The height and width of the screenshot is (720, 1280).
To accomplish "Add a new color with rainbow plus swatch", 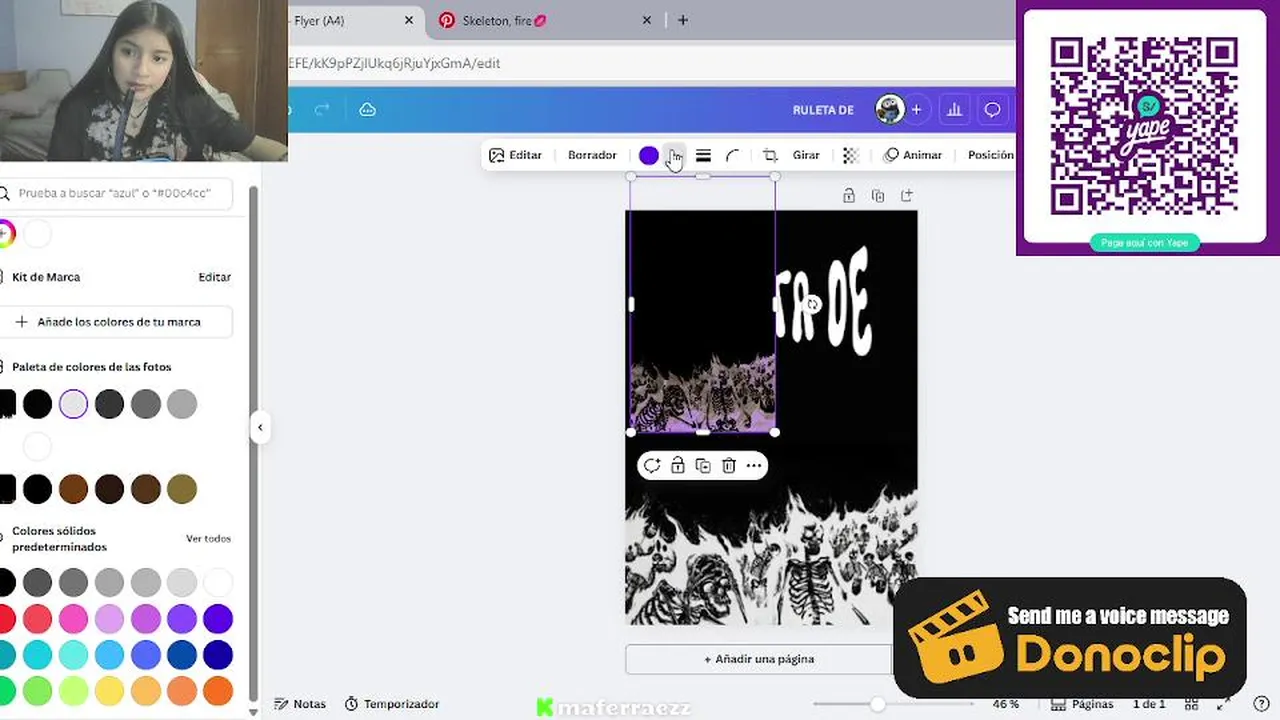I will (x=6, y=234).
